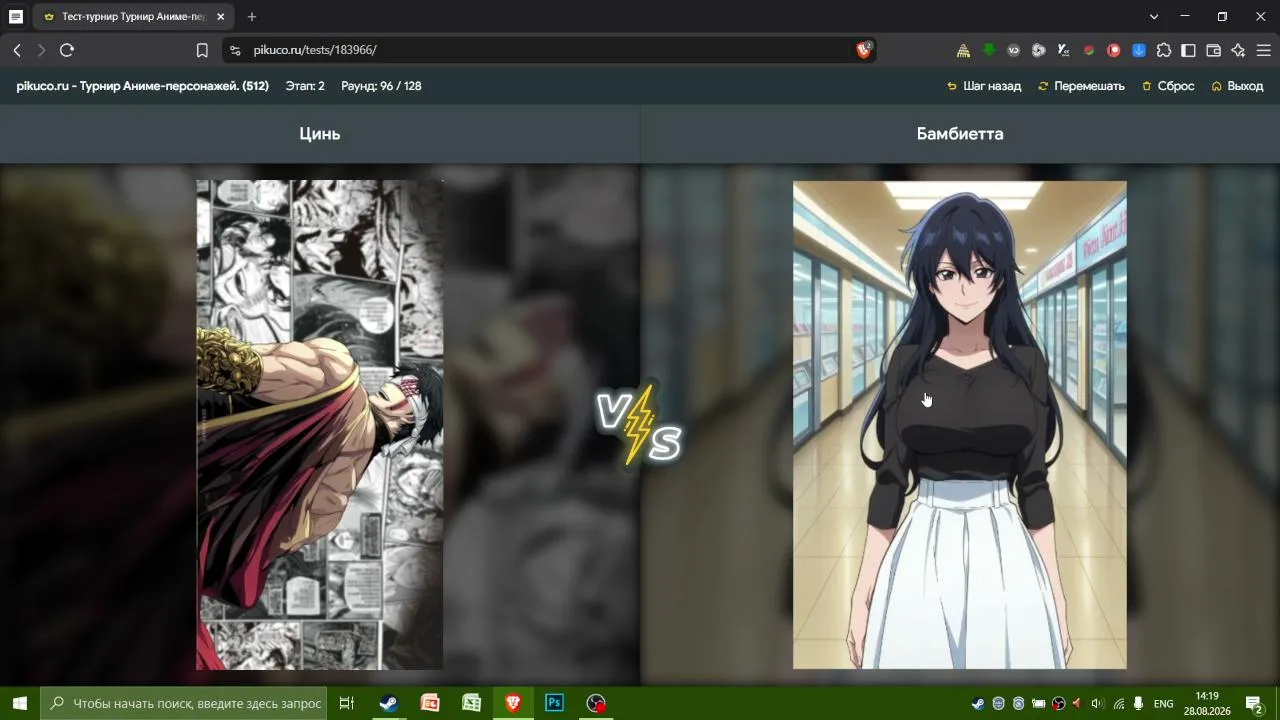This screenshot has height=720, width=1280.
Task: Open OBS Studio from the taskbar
Action: pos(596,703)
